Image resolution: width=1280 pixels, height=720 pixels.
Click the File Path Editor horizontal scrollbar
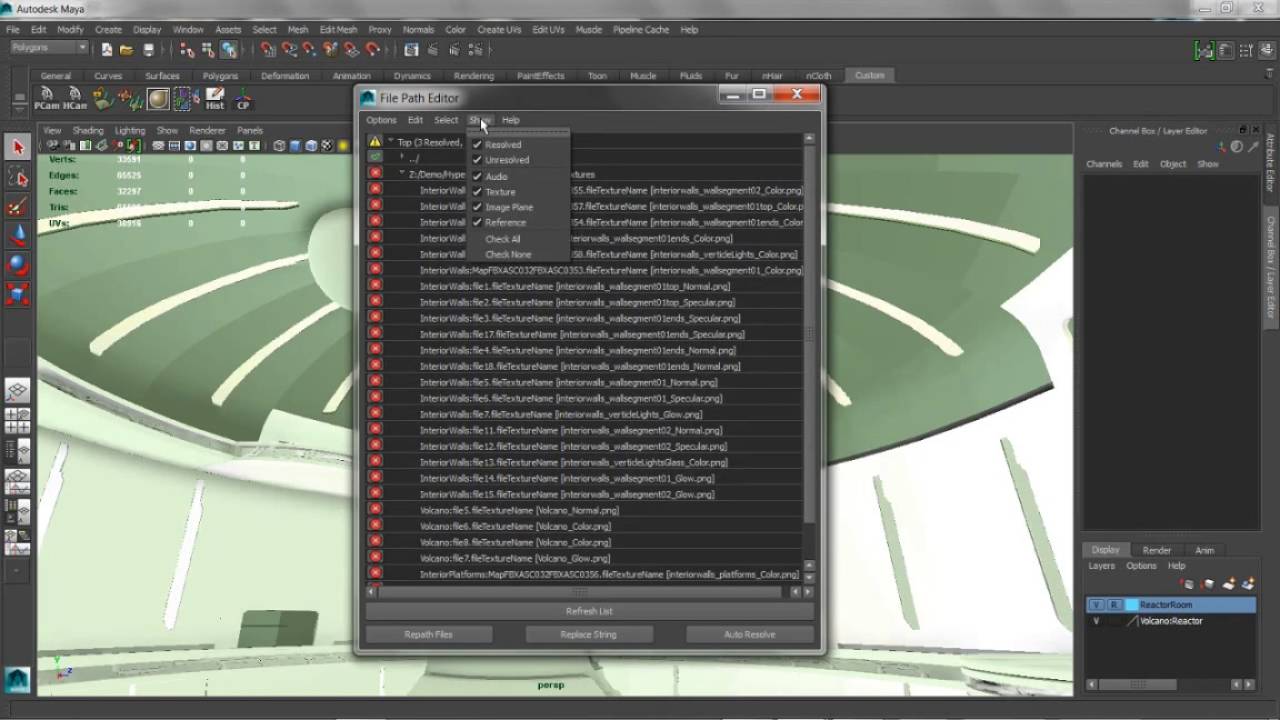pyautogui.click(x=580, y=592)
